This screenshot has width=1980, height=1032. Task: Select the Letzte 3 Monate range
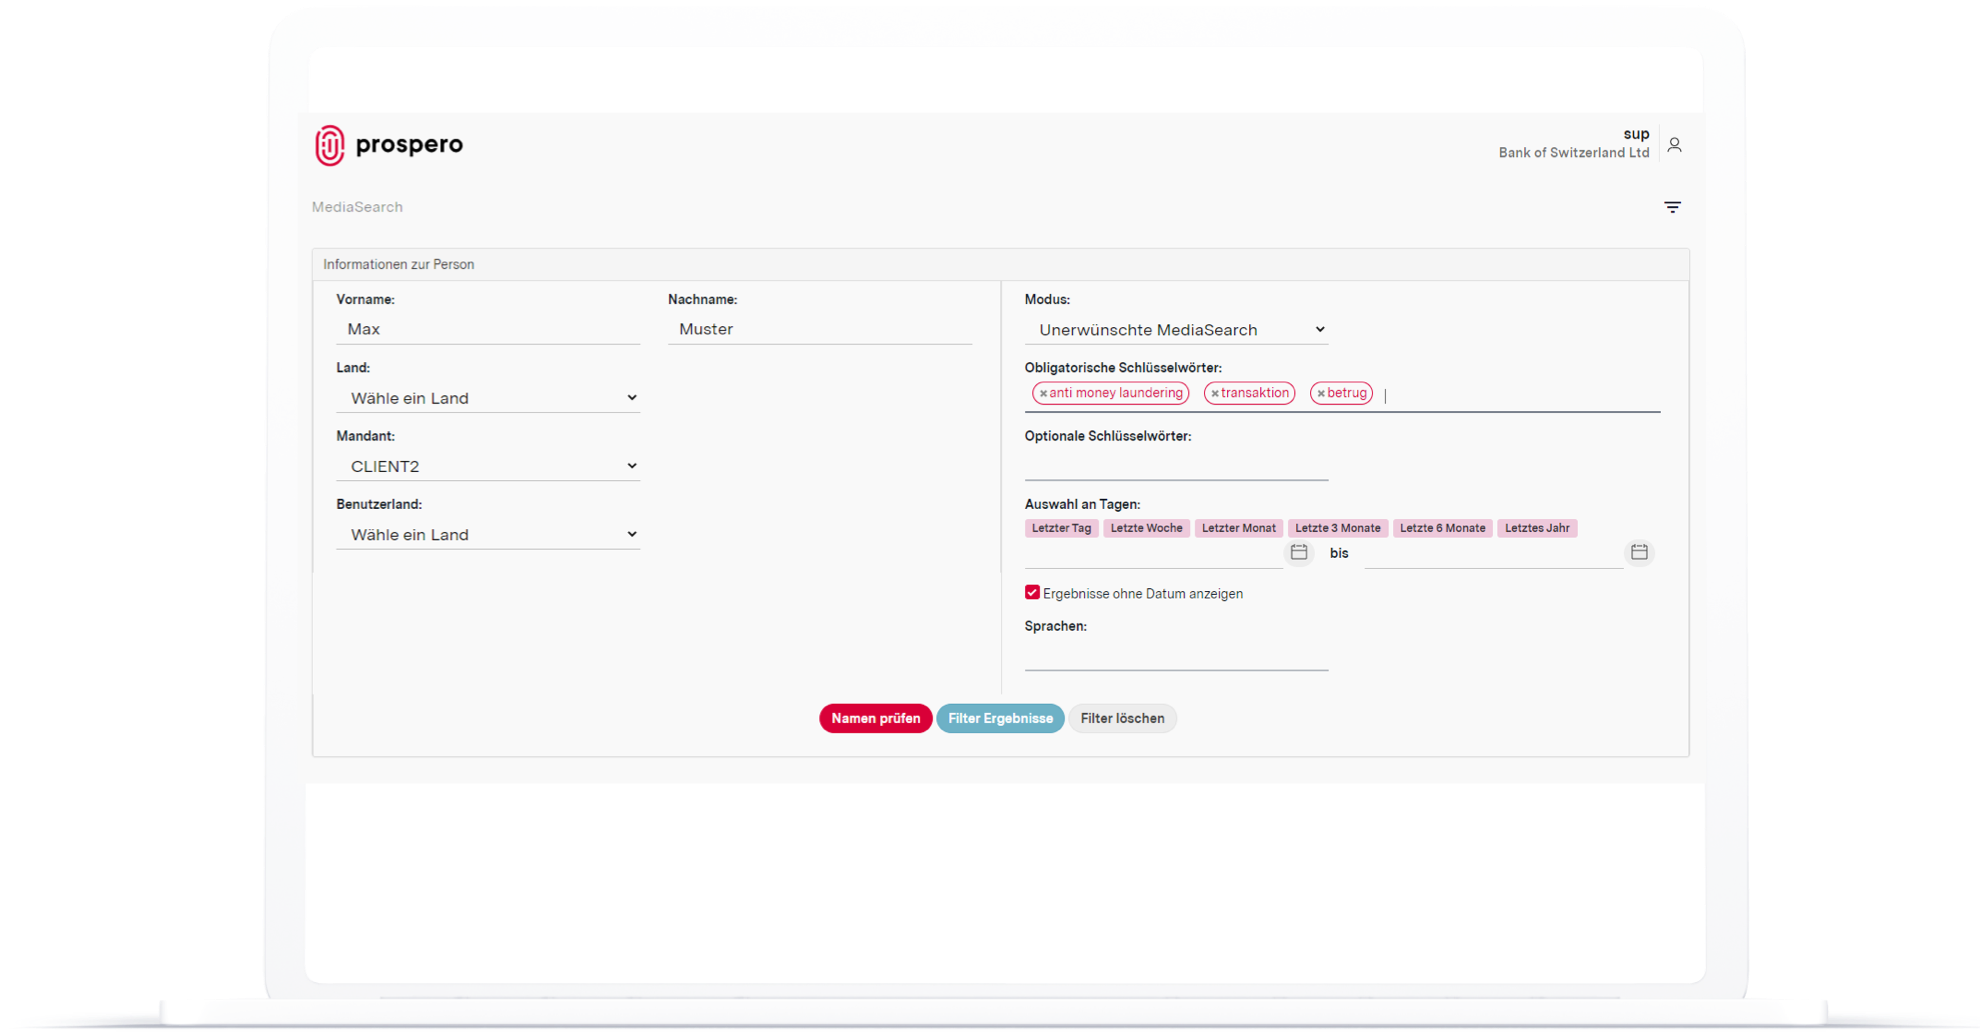tap(1337, 528)
